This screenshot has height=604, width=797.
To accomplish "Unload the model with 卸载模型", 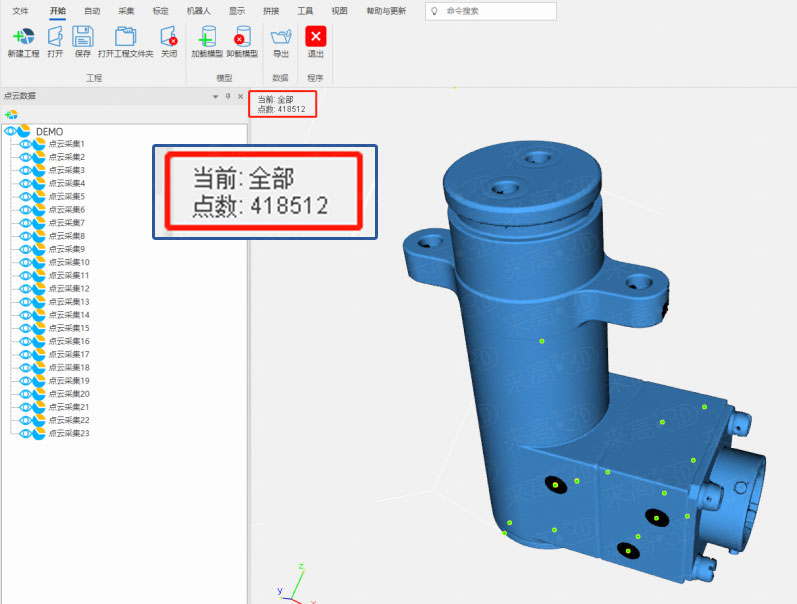I will point(241,38).
